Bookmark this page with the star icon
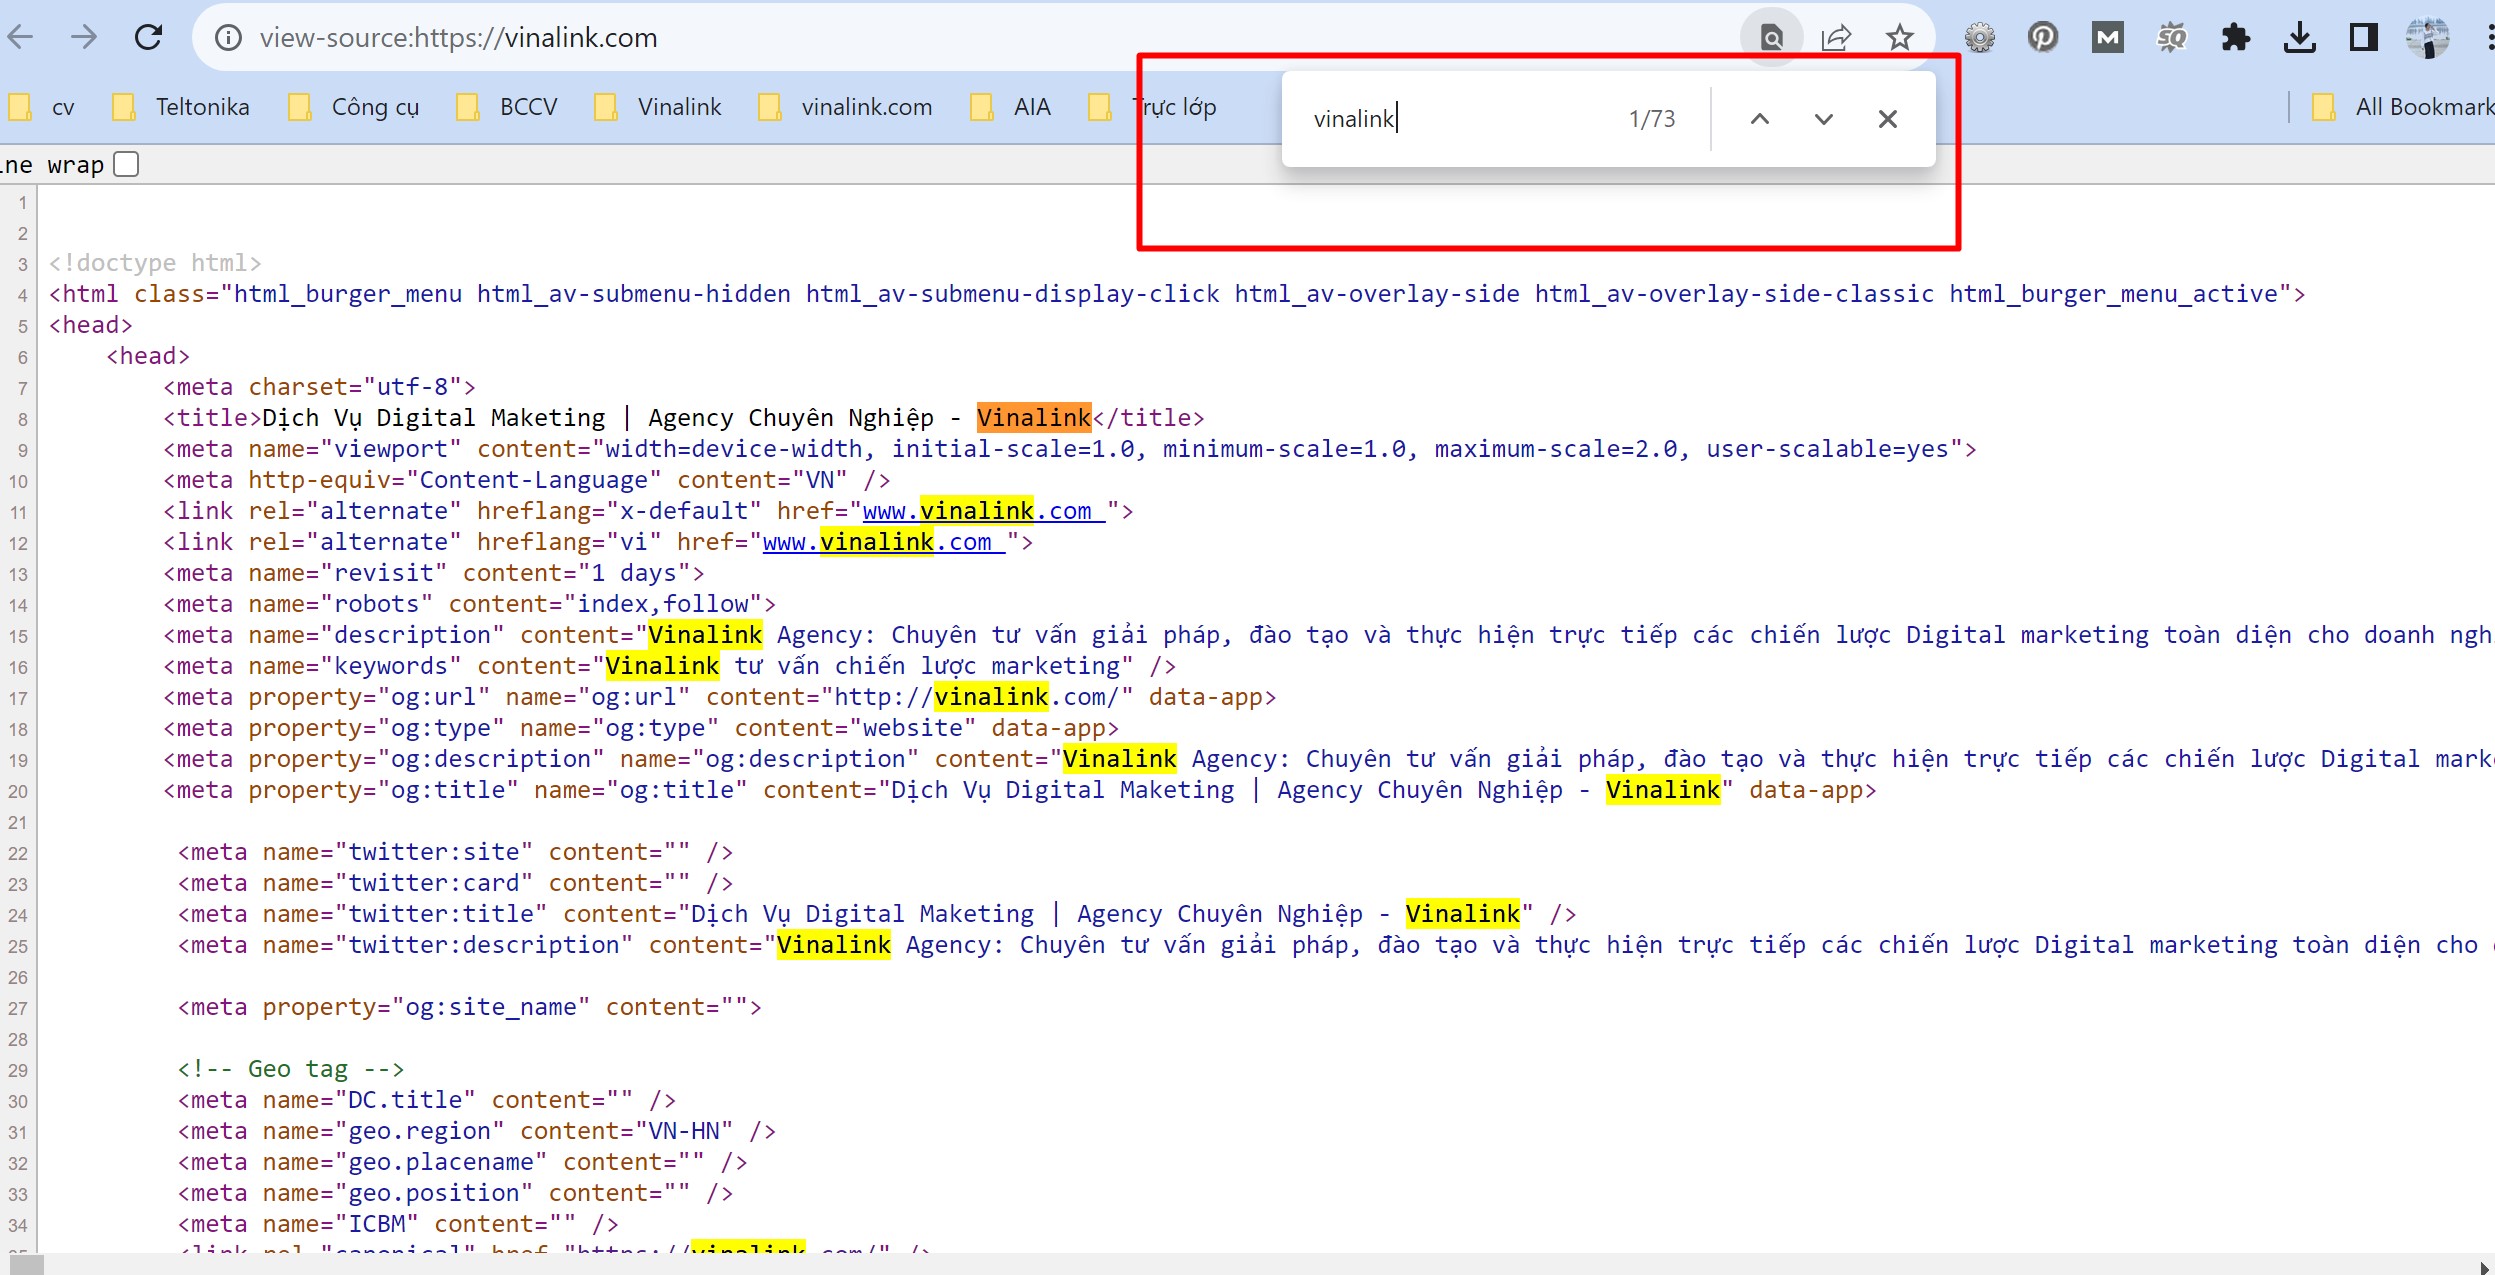Viewport: 2495px width, 1275px height. point(1899,38)
